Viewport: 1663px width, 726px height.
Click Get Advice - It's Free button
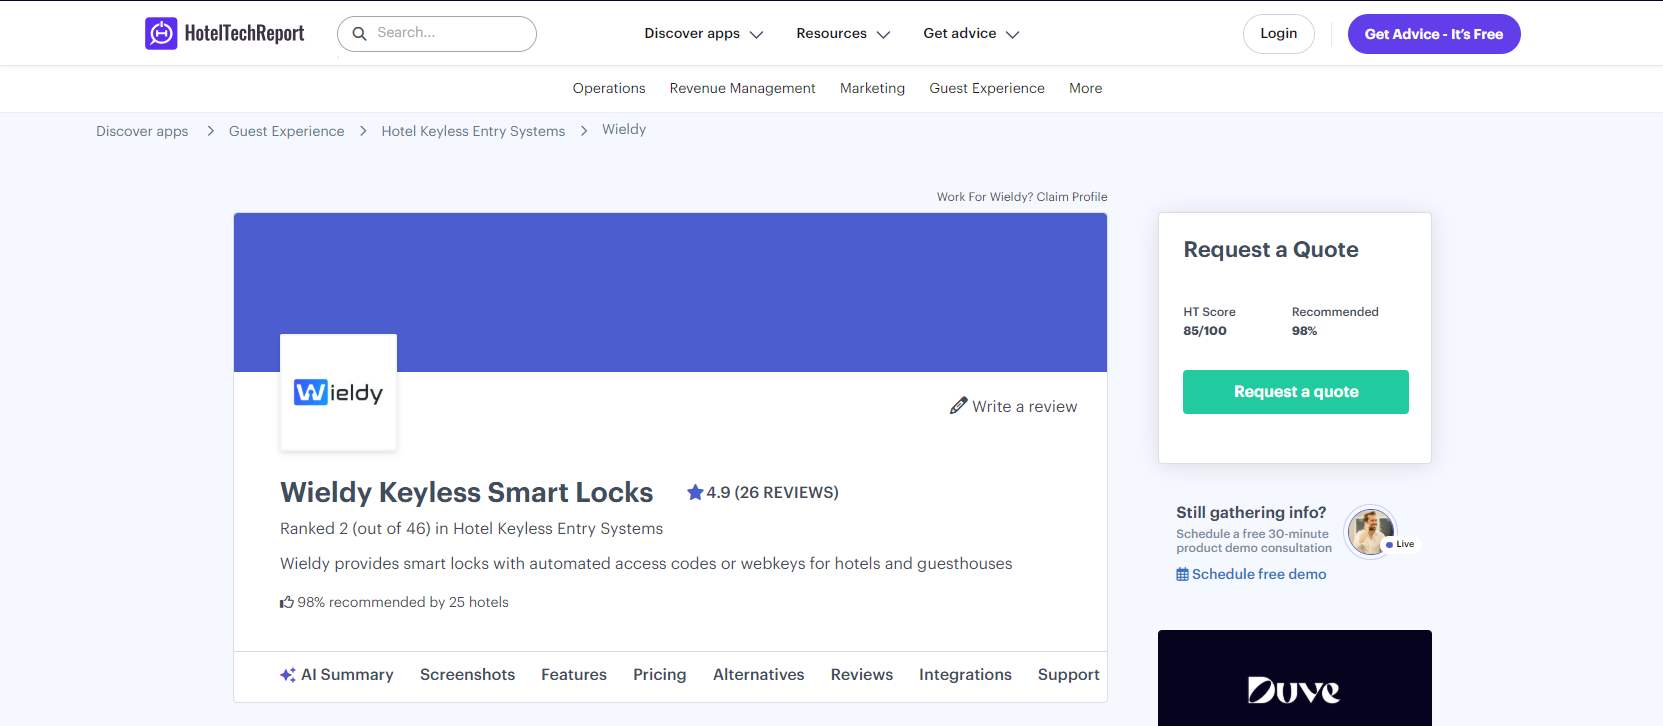tap(1434, 34)
